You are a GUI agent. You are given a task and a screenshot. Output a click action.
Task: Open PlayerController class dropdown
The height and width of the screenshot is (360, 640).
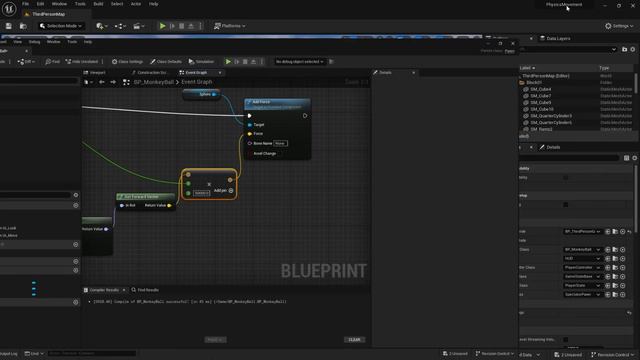[x=582, y=267]
